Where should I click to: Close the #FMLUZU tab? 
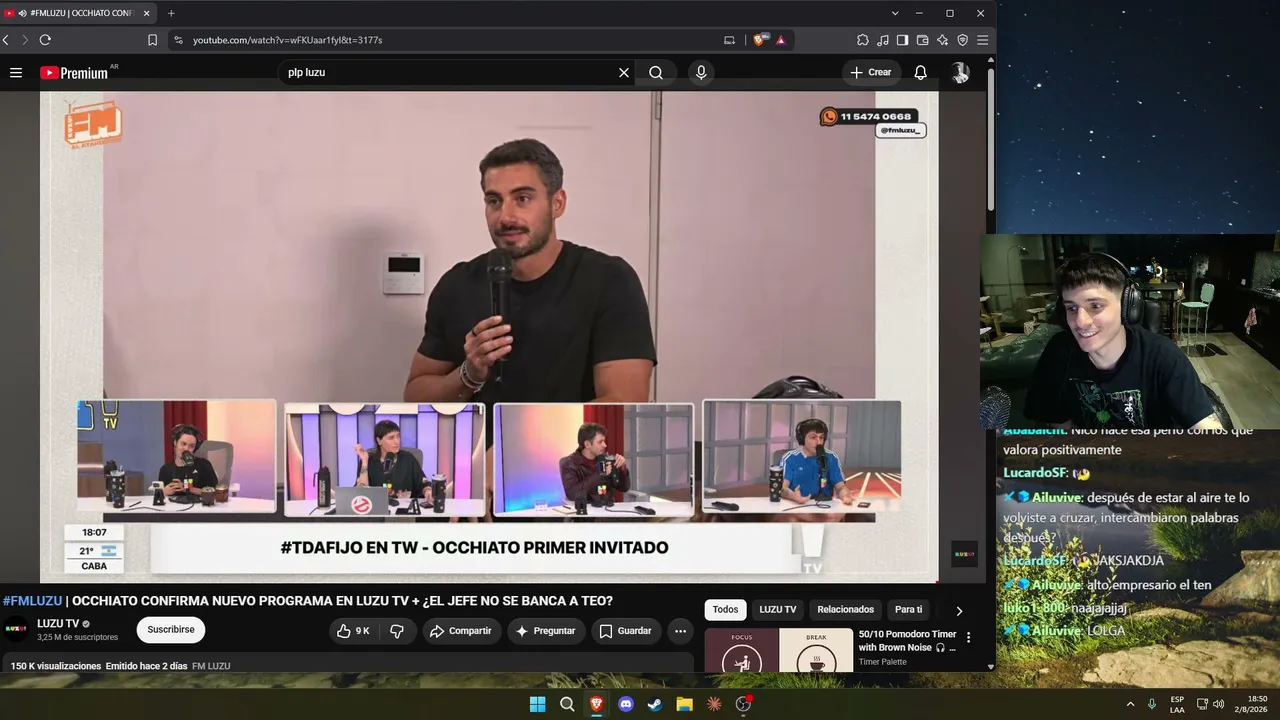click(146, 13)
